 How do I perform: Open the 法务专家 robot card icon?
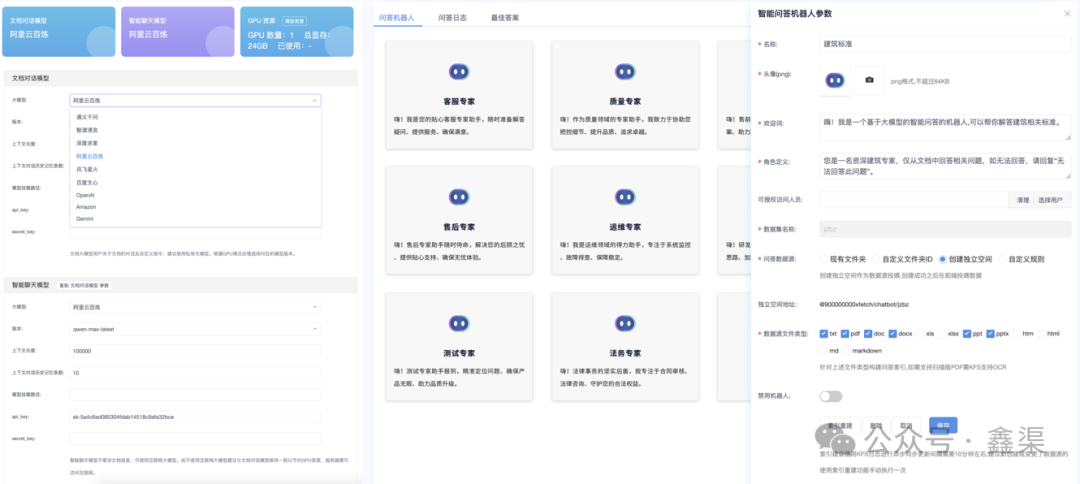(625, 323)
